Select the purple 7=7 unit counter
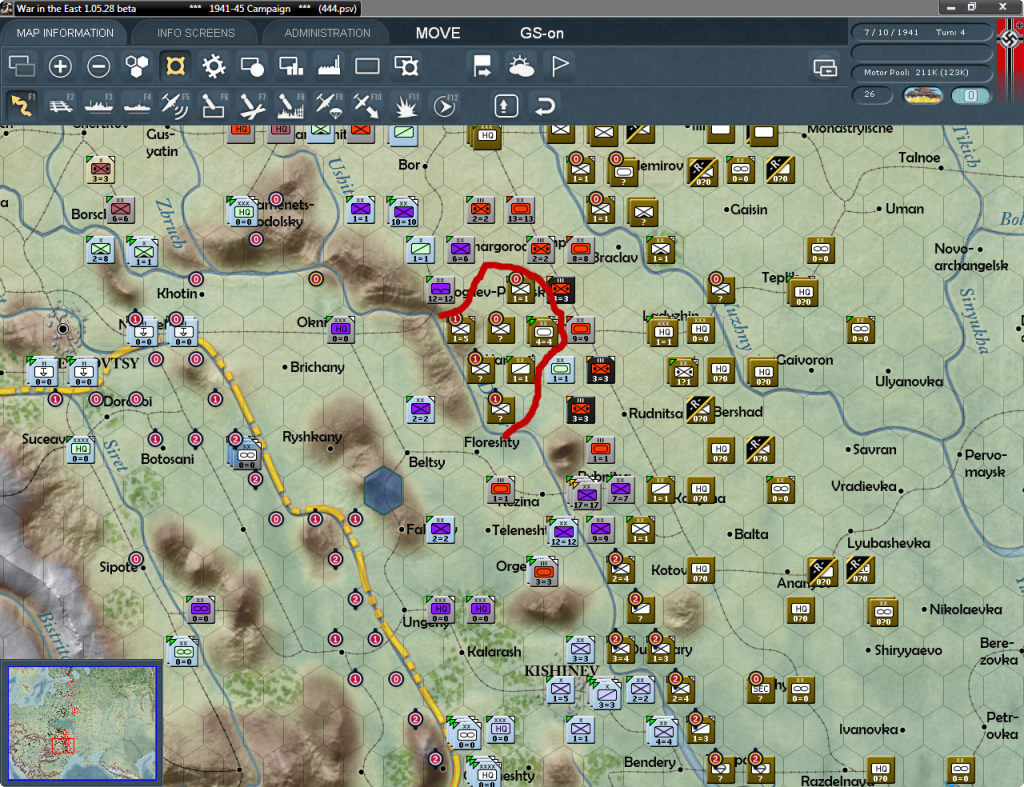 tap(620, 489)
